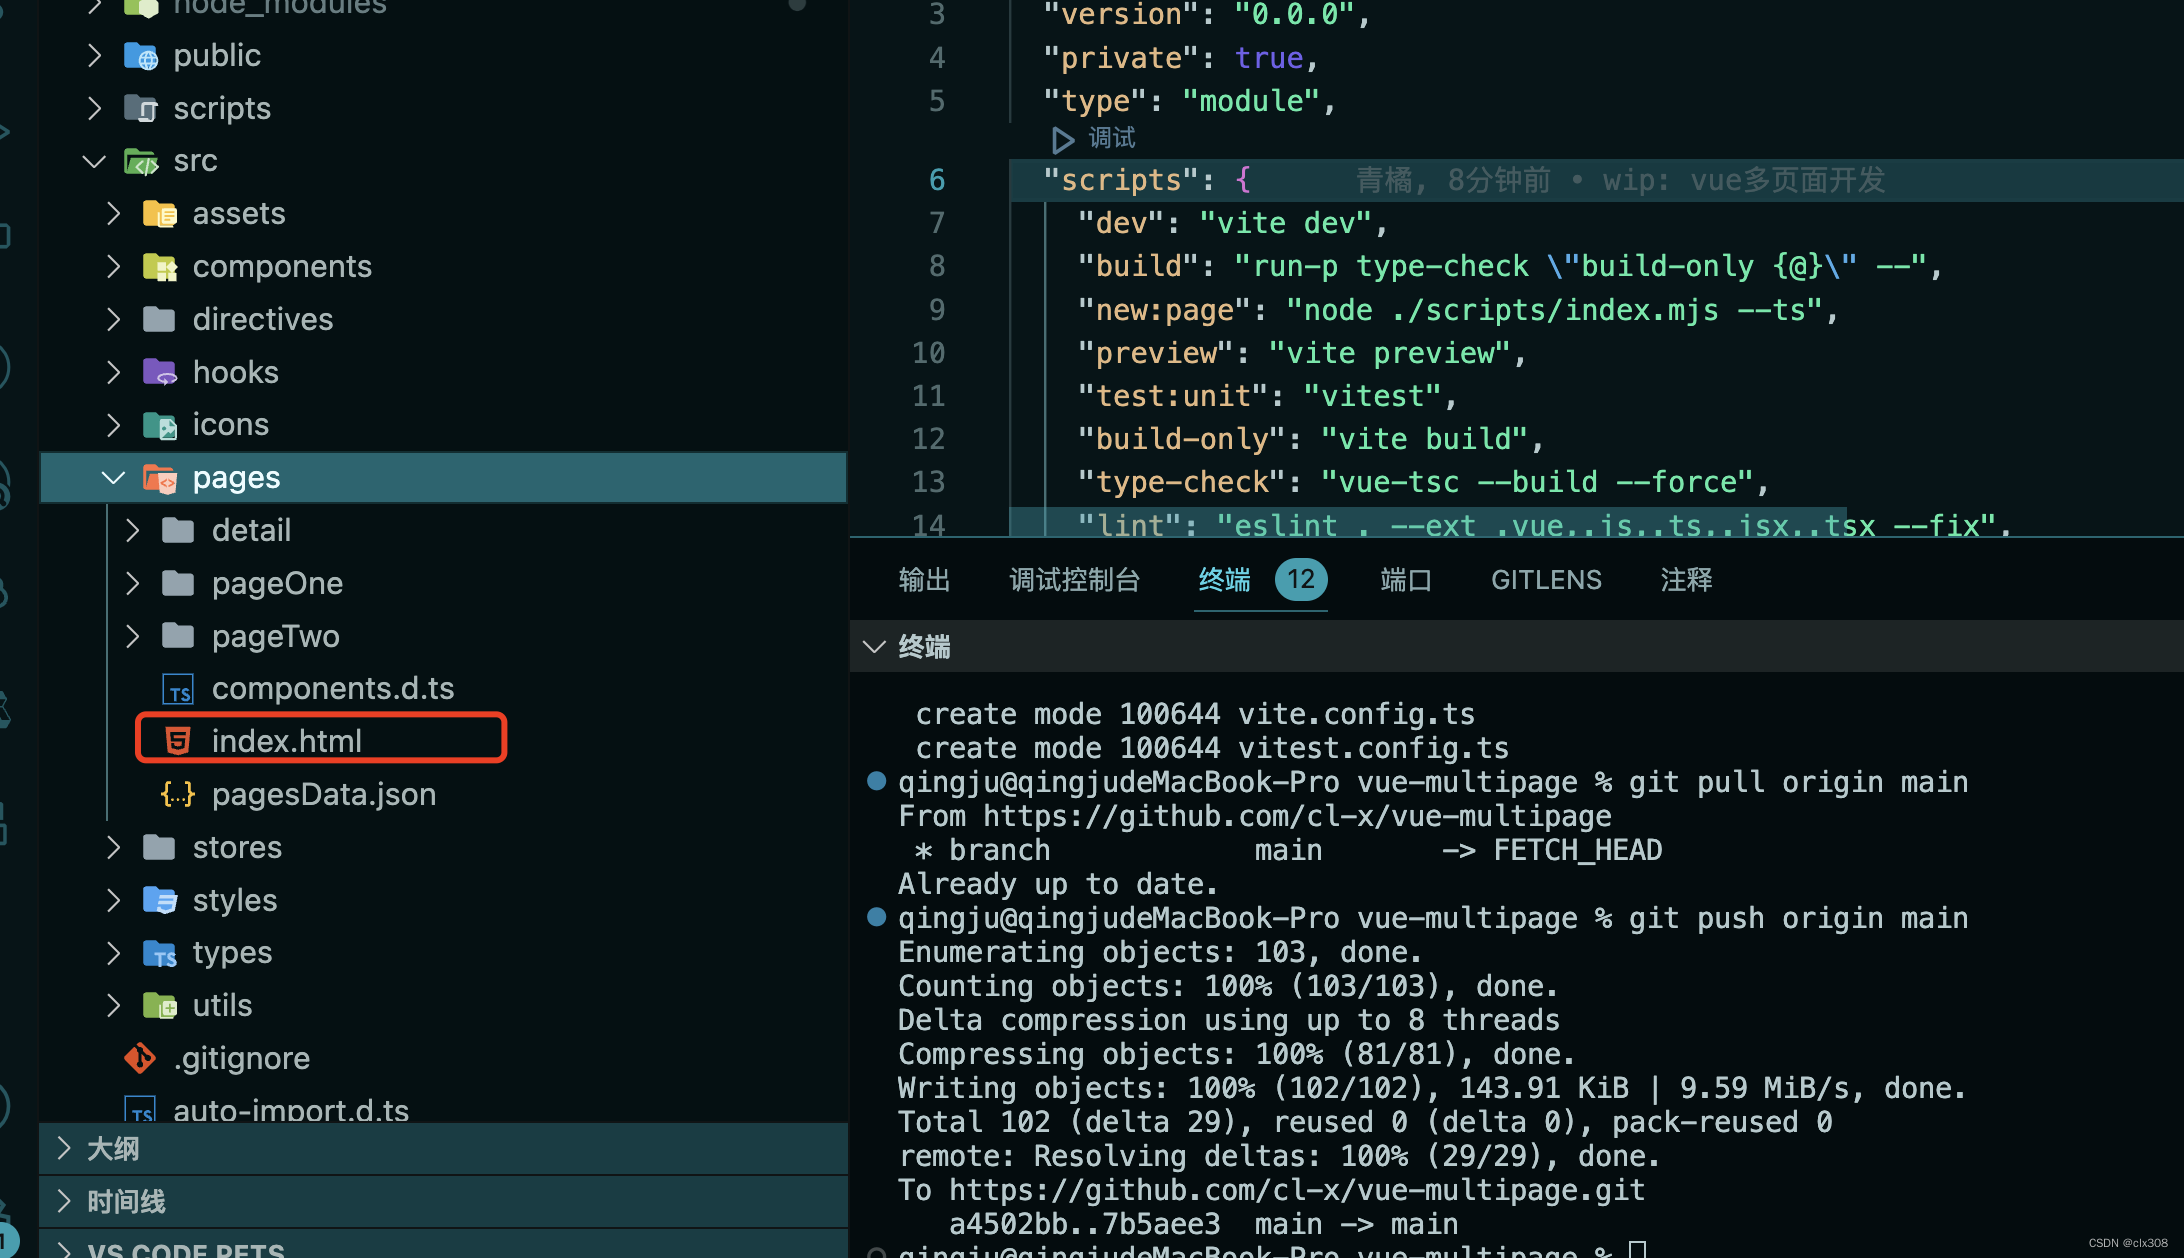This screenshot has height=1258, width=2184.
Task: Click the pages folder icon
Action: tap(160, 478)
